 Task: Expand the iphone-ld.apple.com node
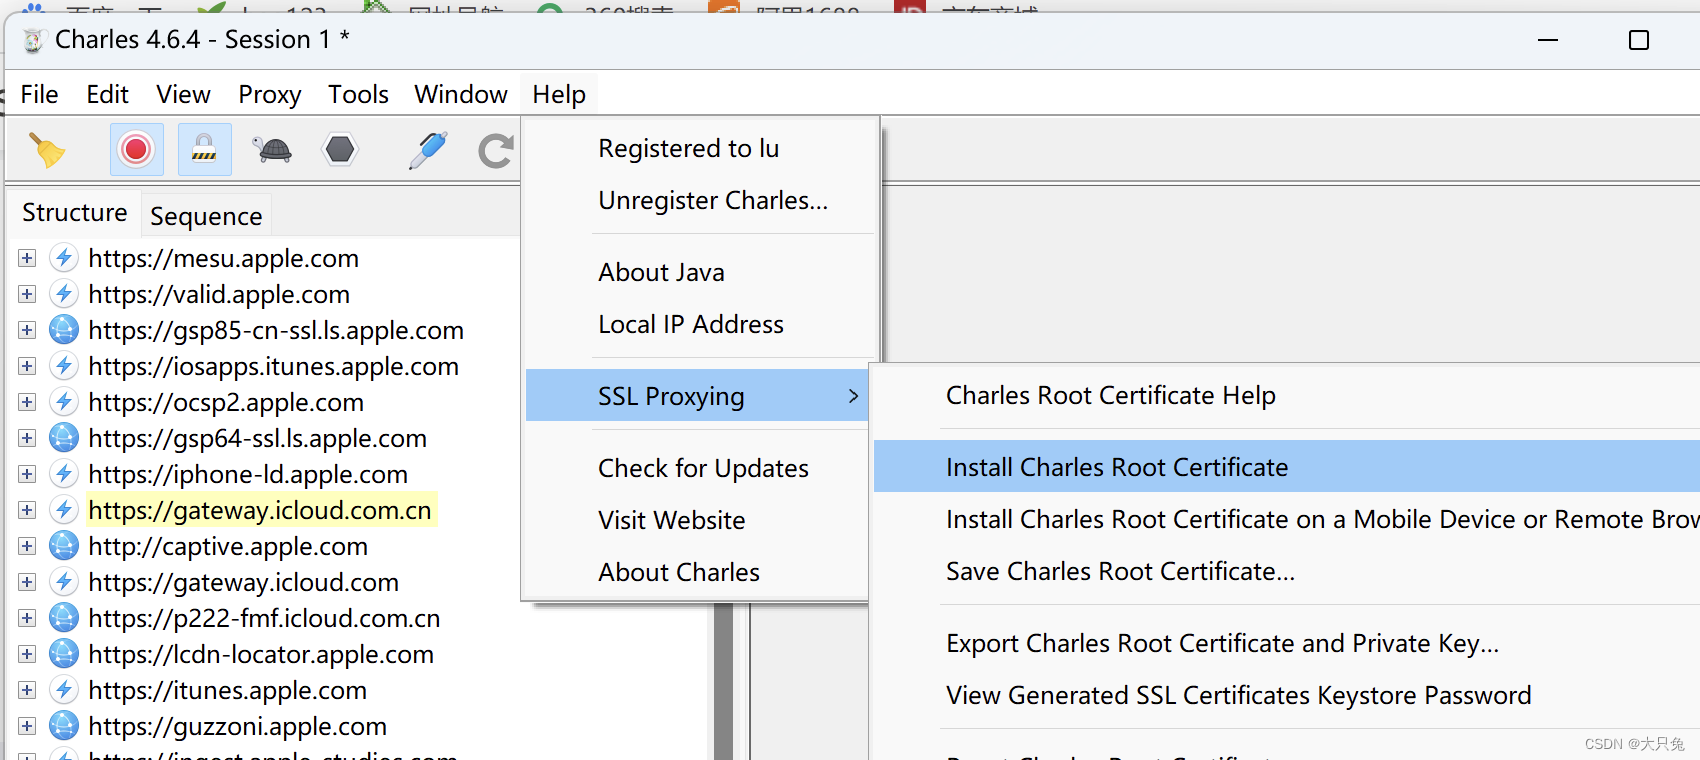pyautogui.click(x=27, y=474)
